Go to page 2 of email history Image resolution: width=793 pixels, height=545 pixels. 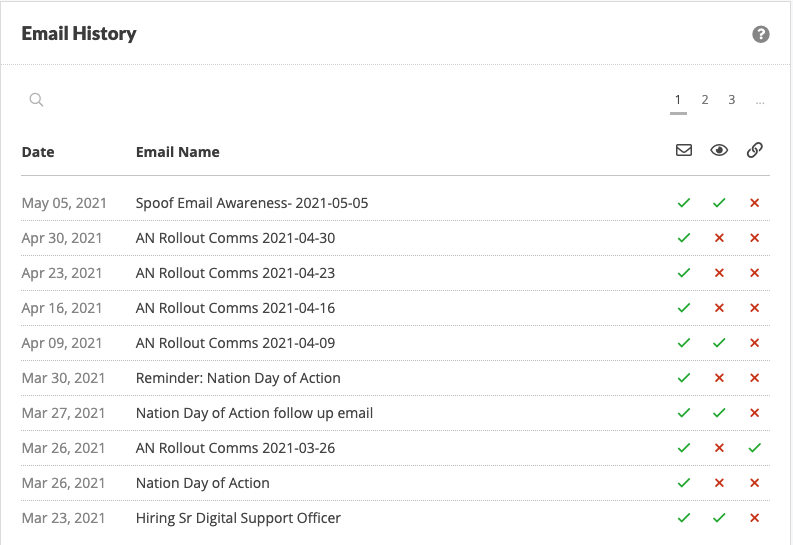tap(705, 100)
